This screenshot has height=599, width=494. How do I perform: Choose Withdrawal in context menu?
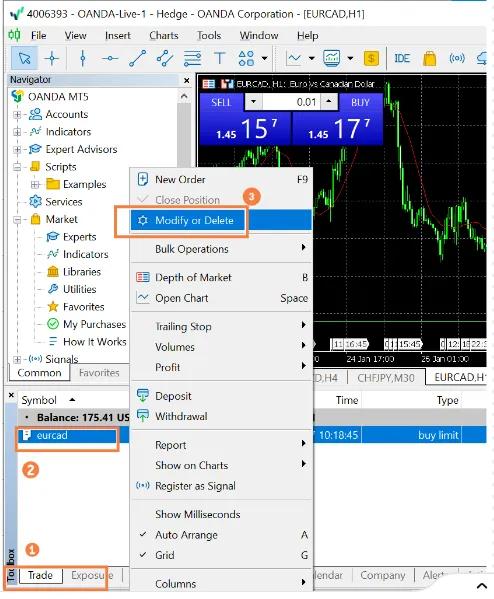click(x=222, y=416)
